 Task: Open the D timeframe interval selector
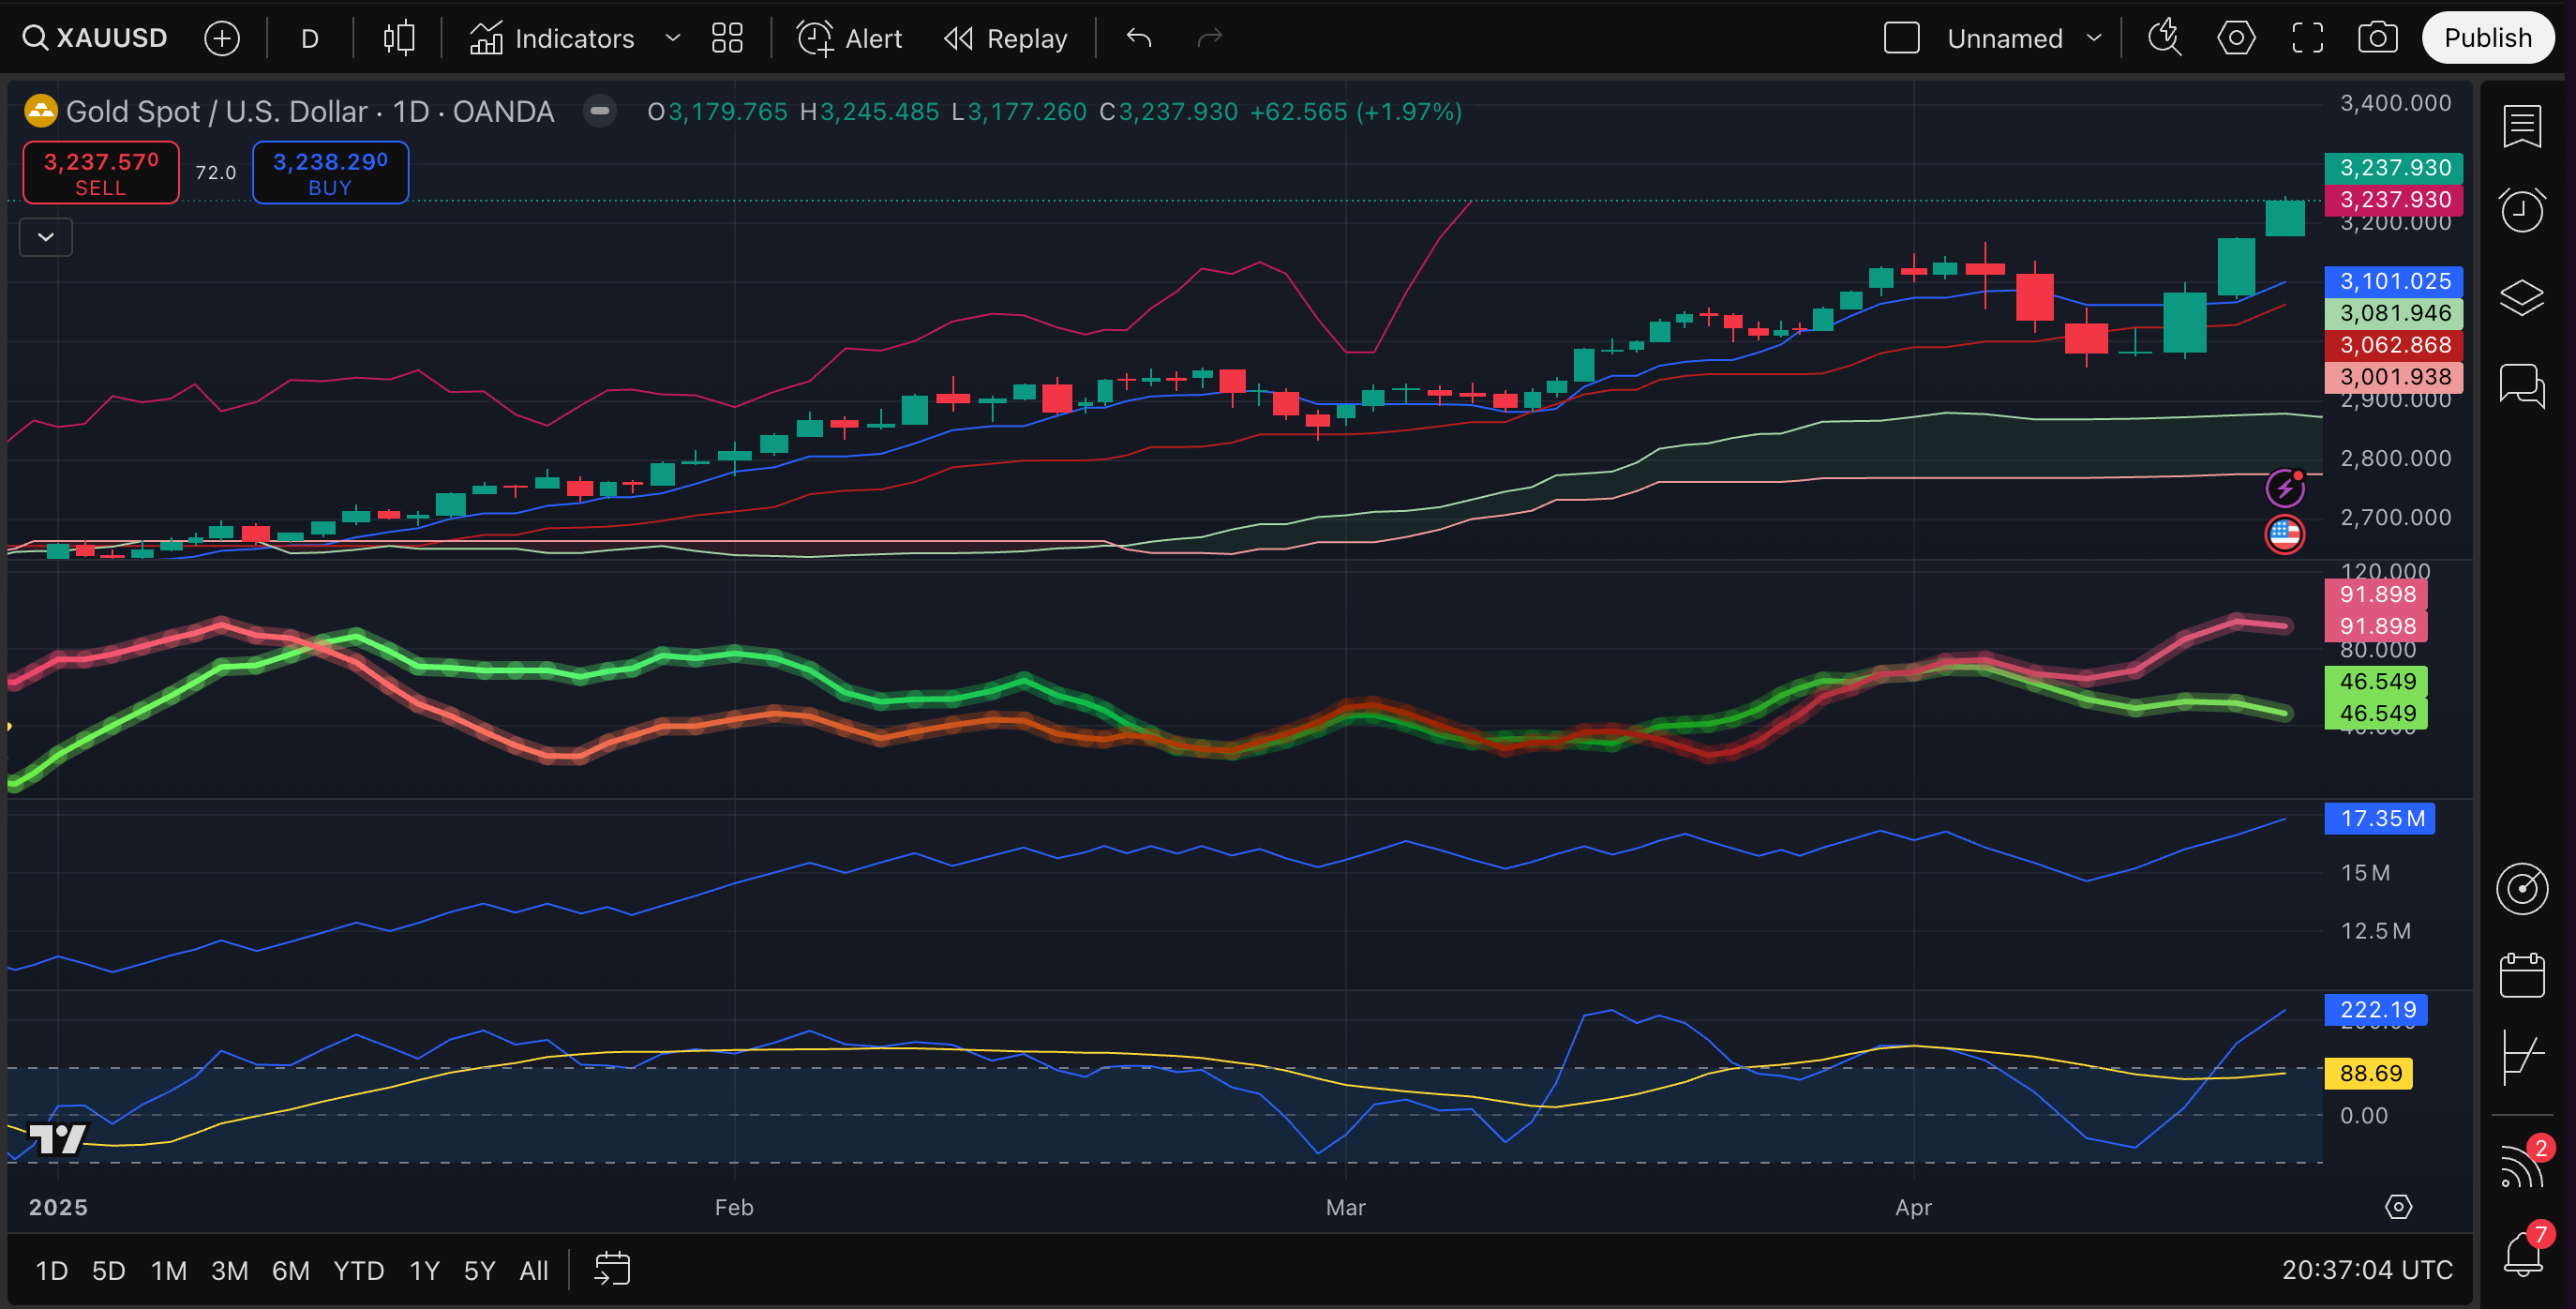(310, 39)
